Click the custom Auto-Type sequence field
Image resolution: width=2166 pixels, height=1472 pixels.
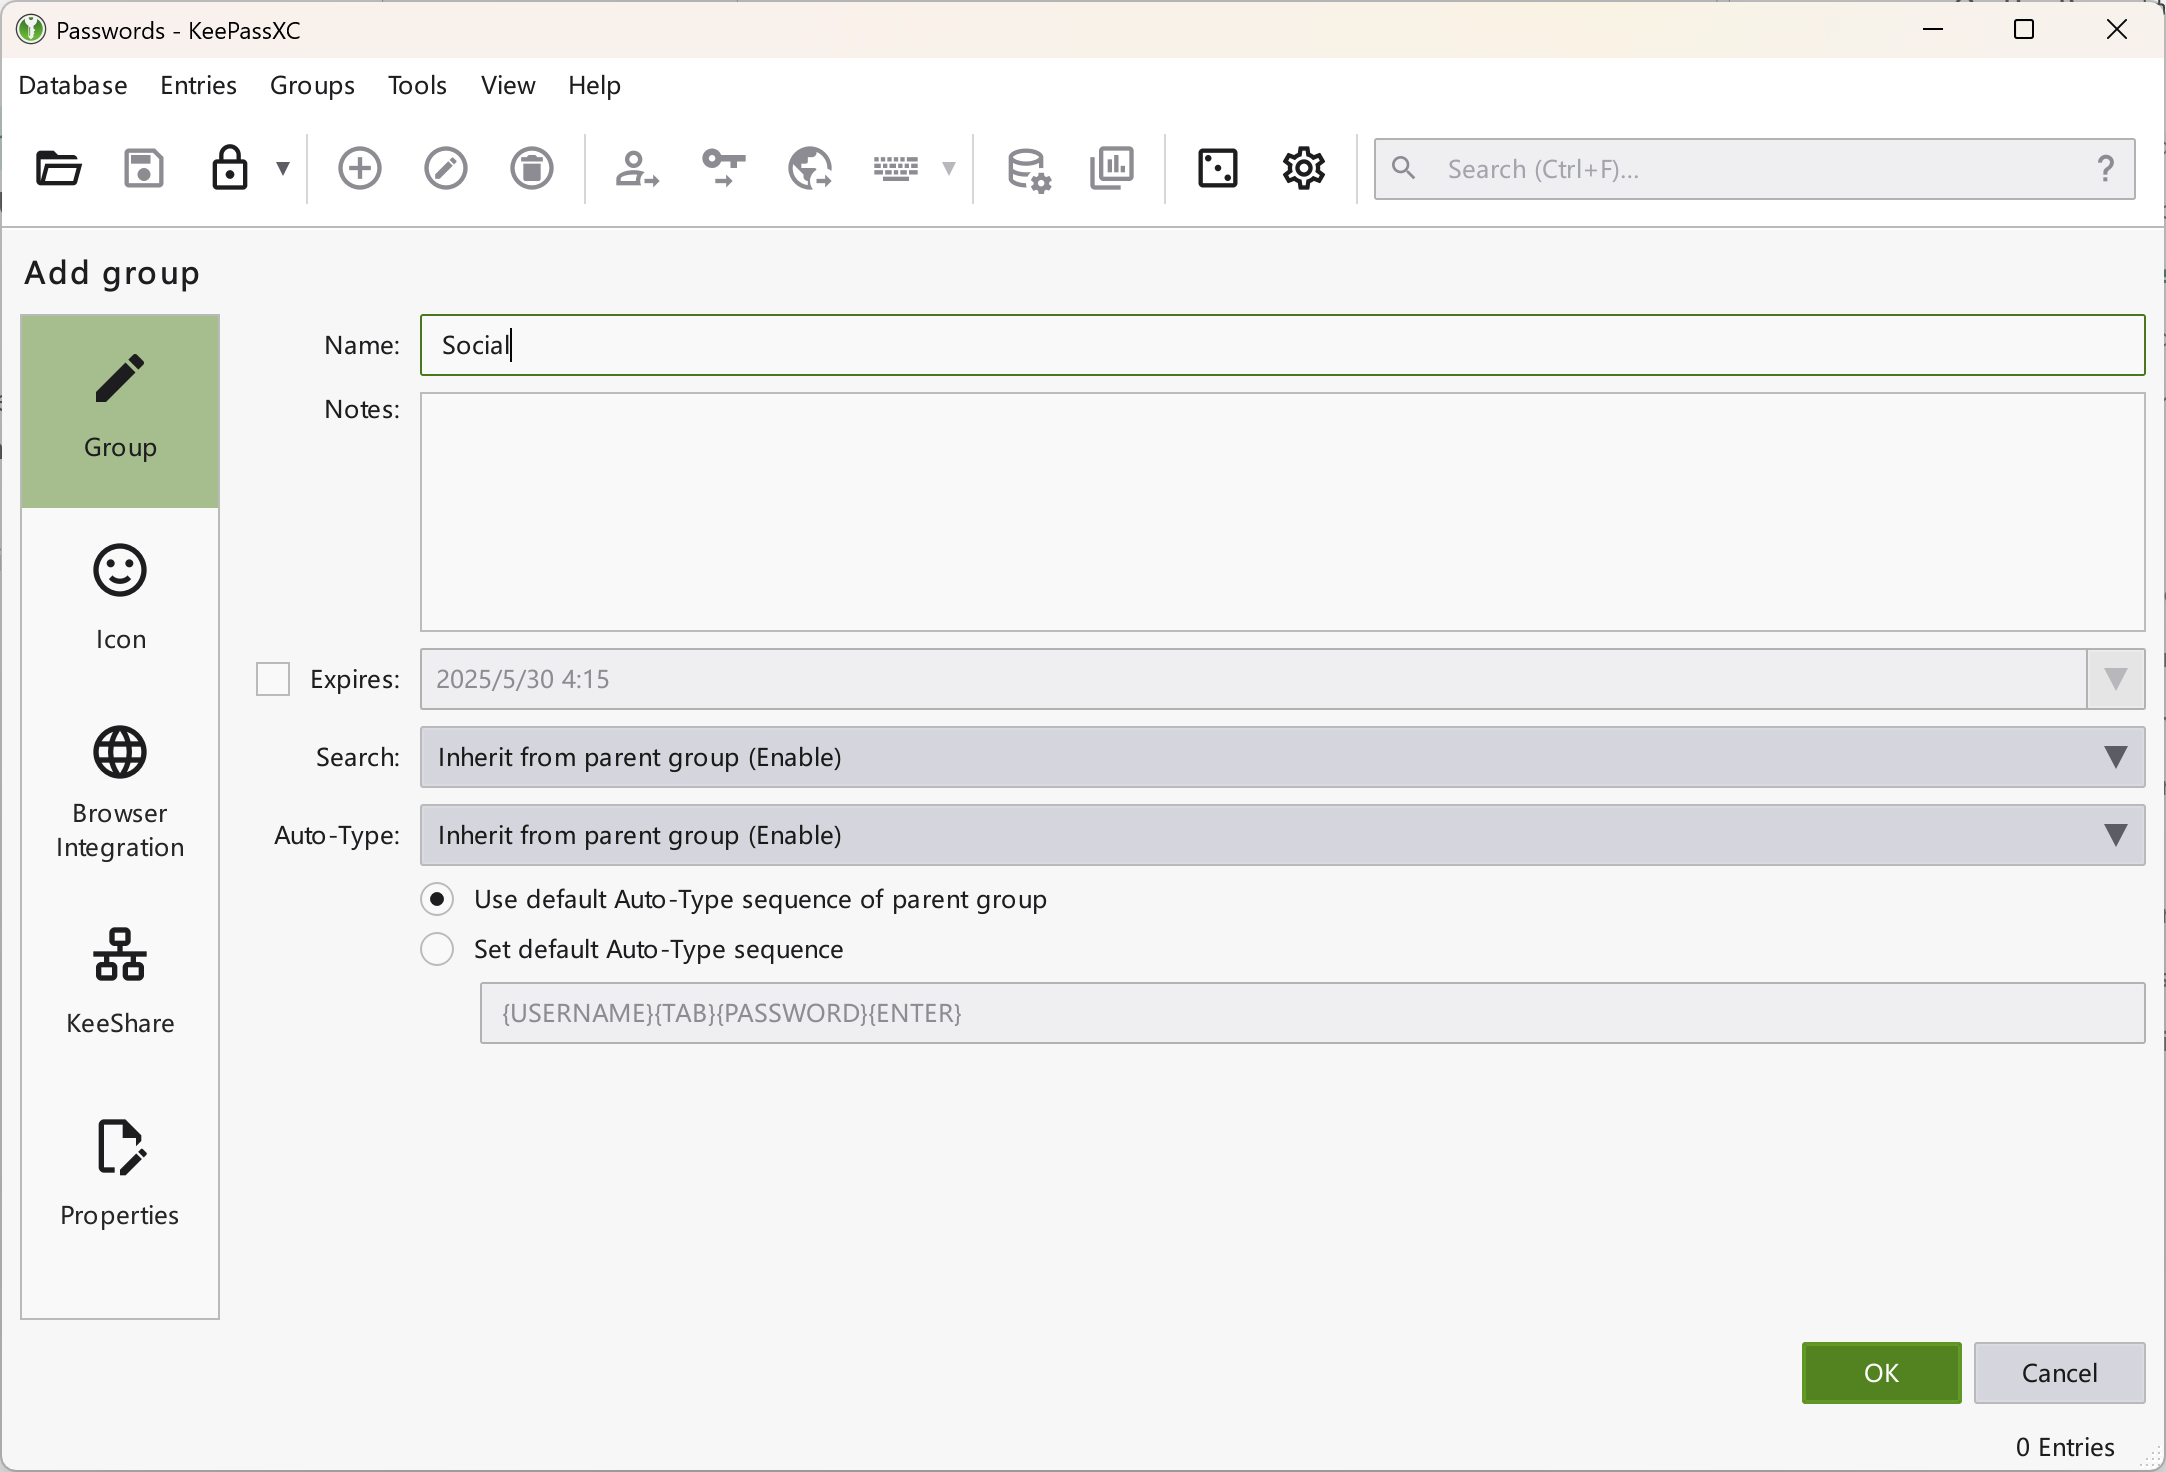point(1312,1013)
